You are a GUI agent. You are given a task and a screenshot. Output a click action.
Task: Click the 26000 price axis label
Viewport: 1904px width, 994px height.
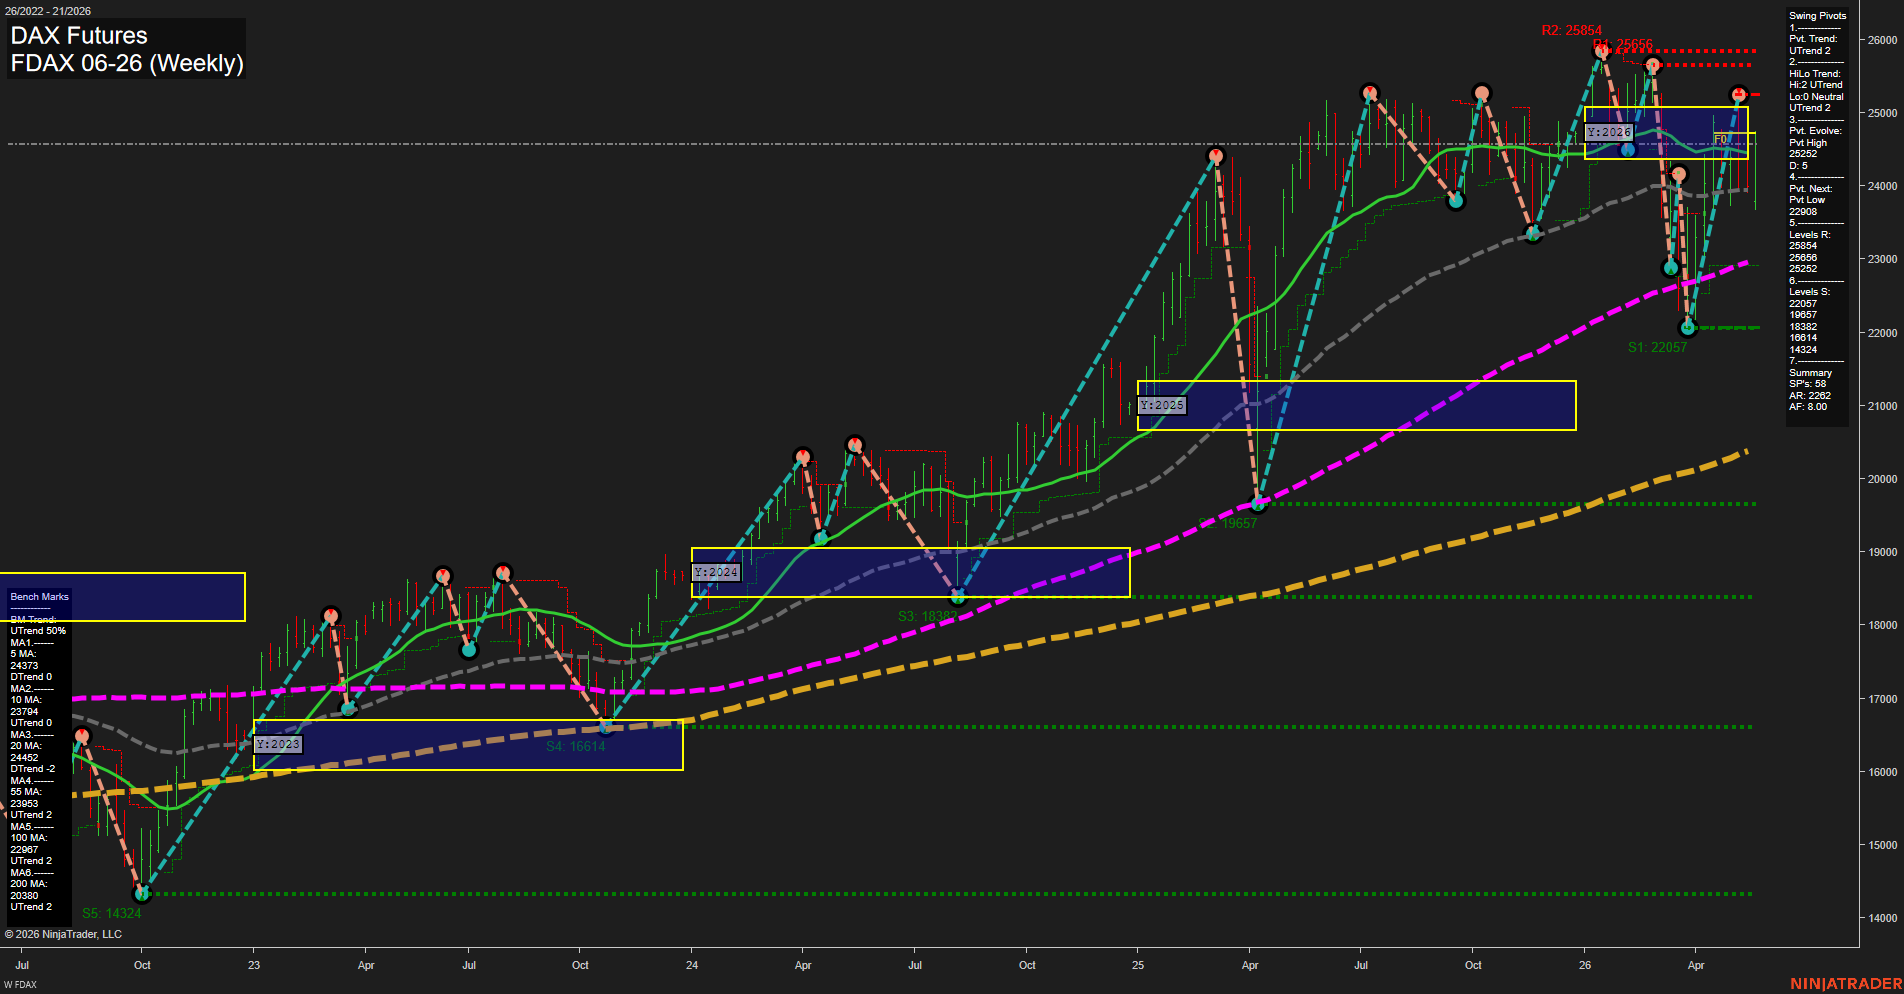click(1882, 40)
